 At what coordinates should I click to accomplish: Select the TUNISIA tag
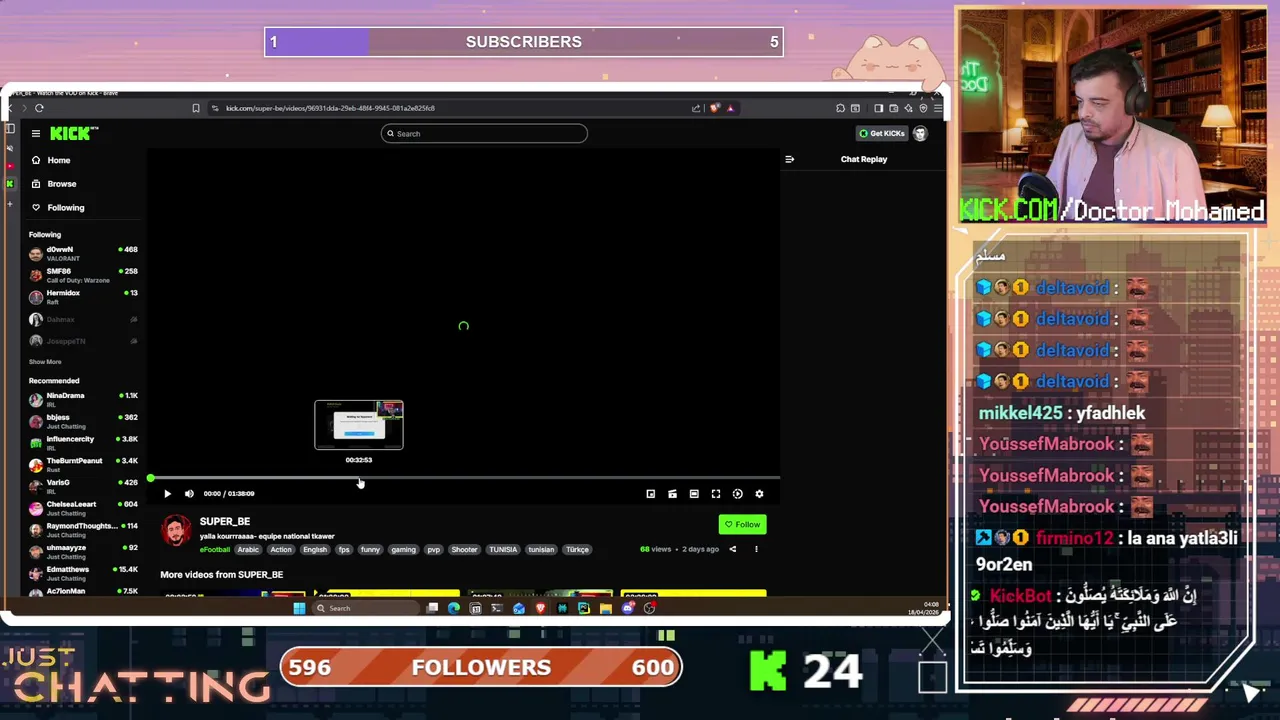coord(503,549)
